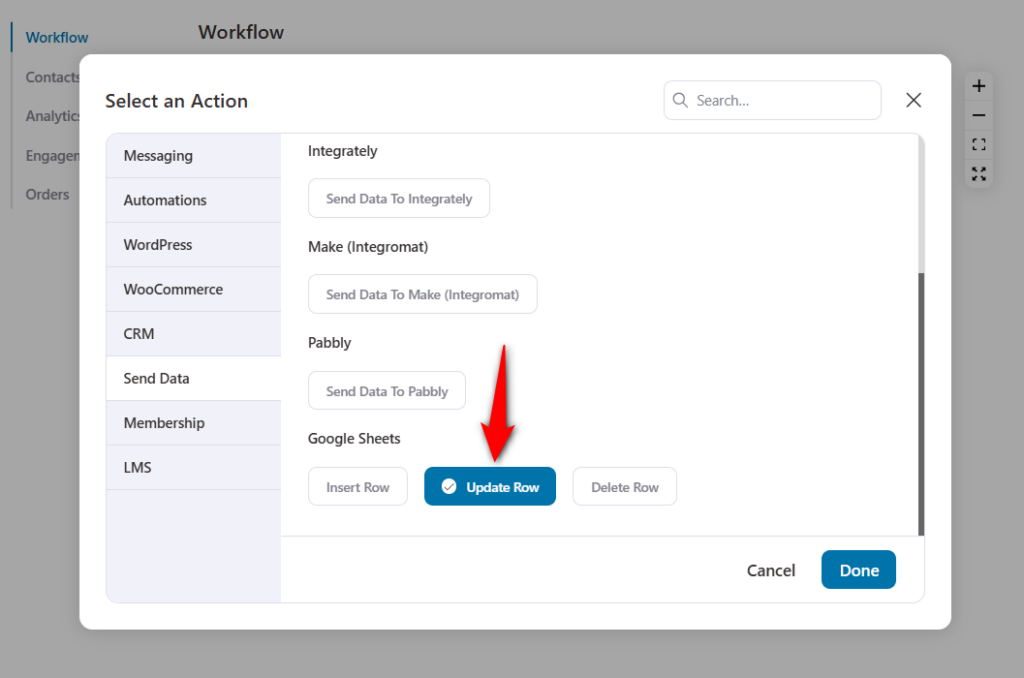Focus the Search input field

[772, 100]
